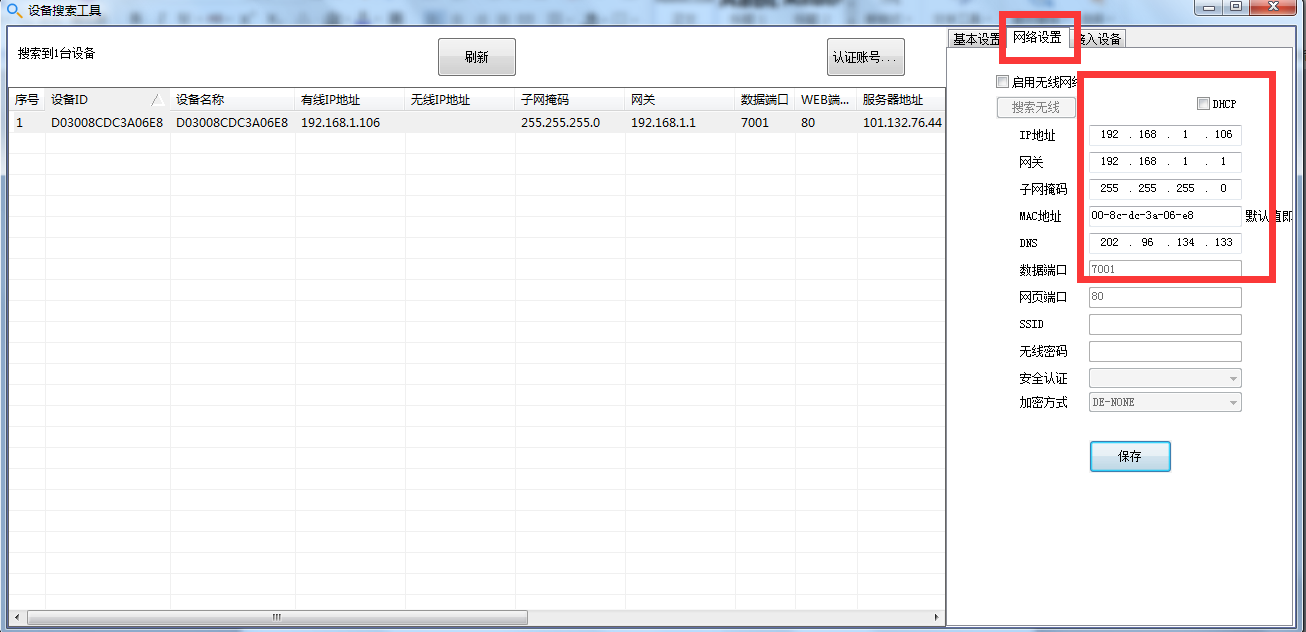Sort by the 序号 column header
The width and height of the screenshot is (1306, 632).
pos(27,100)
